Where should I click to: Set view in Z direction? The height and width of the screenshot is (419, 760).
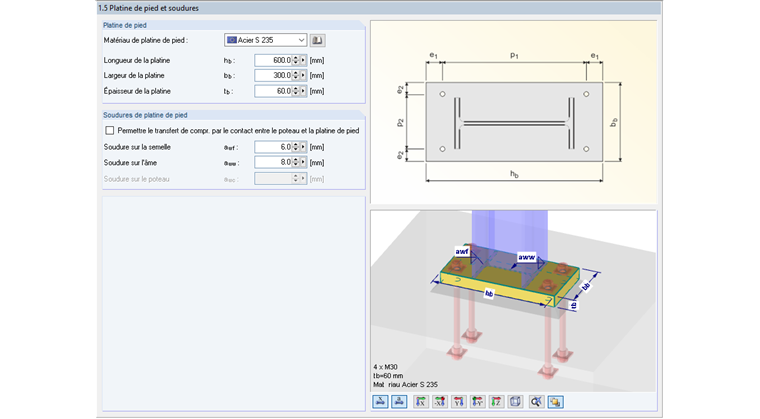[x=496, y=402]
